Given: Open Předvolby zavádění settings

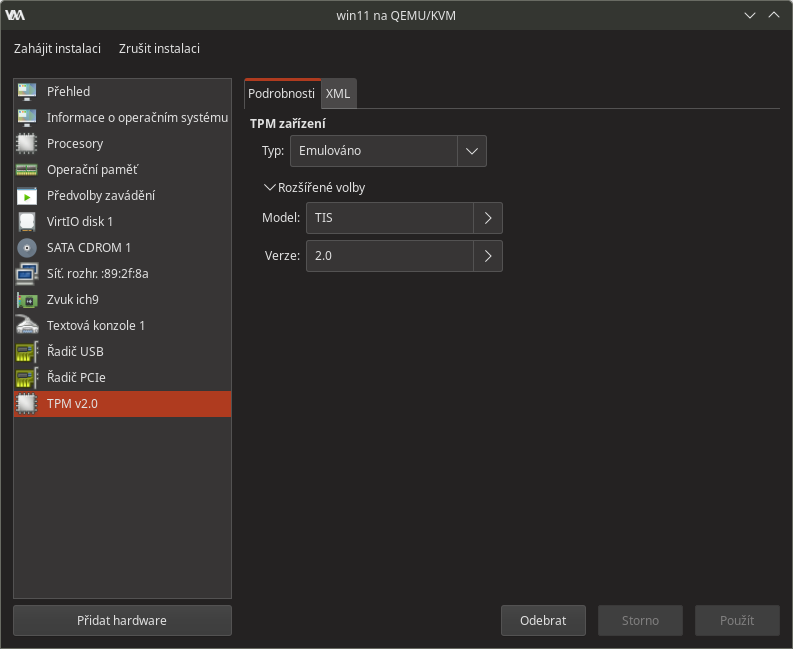Looking at the screenshot, I should tap(122, 196).
